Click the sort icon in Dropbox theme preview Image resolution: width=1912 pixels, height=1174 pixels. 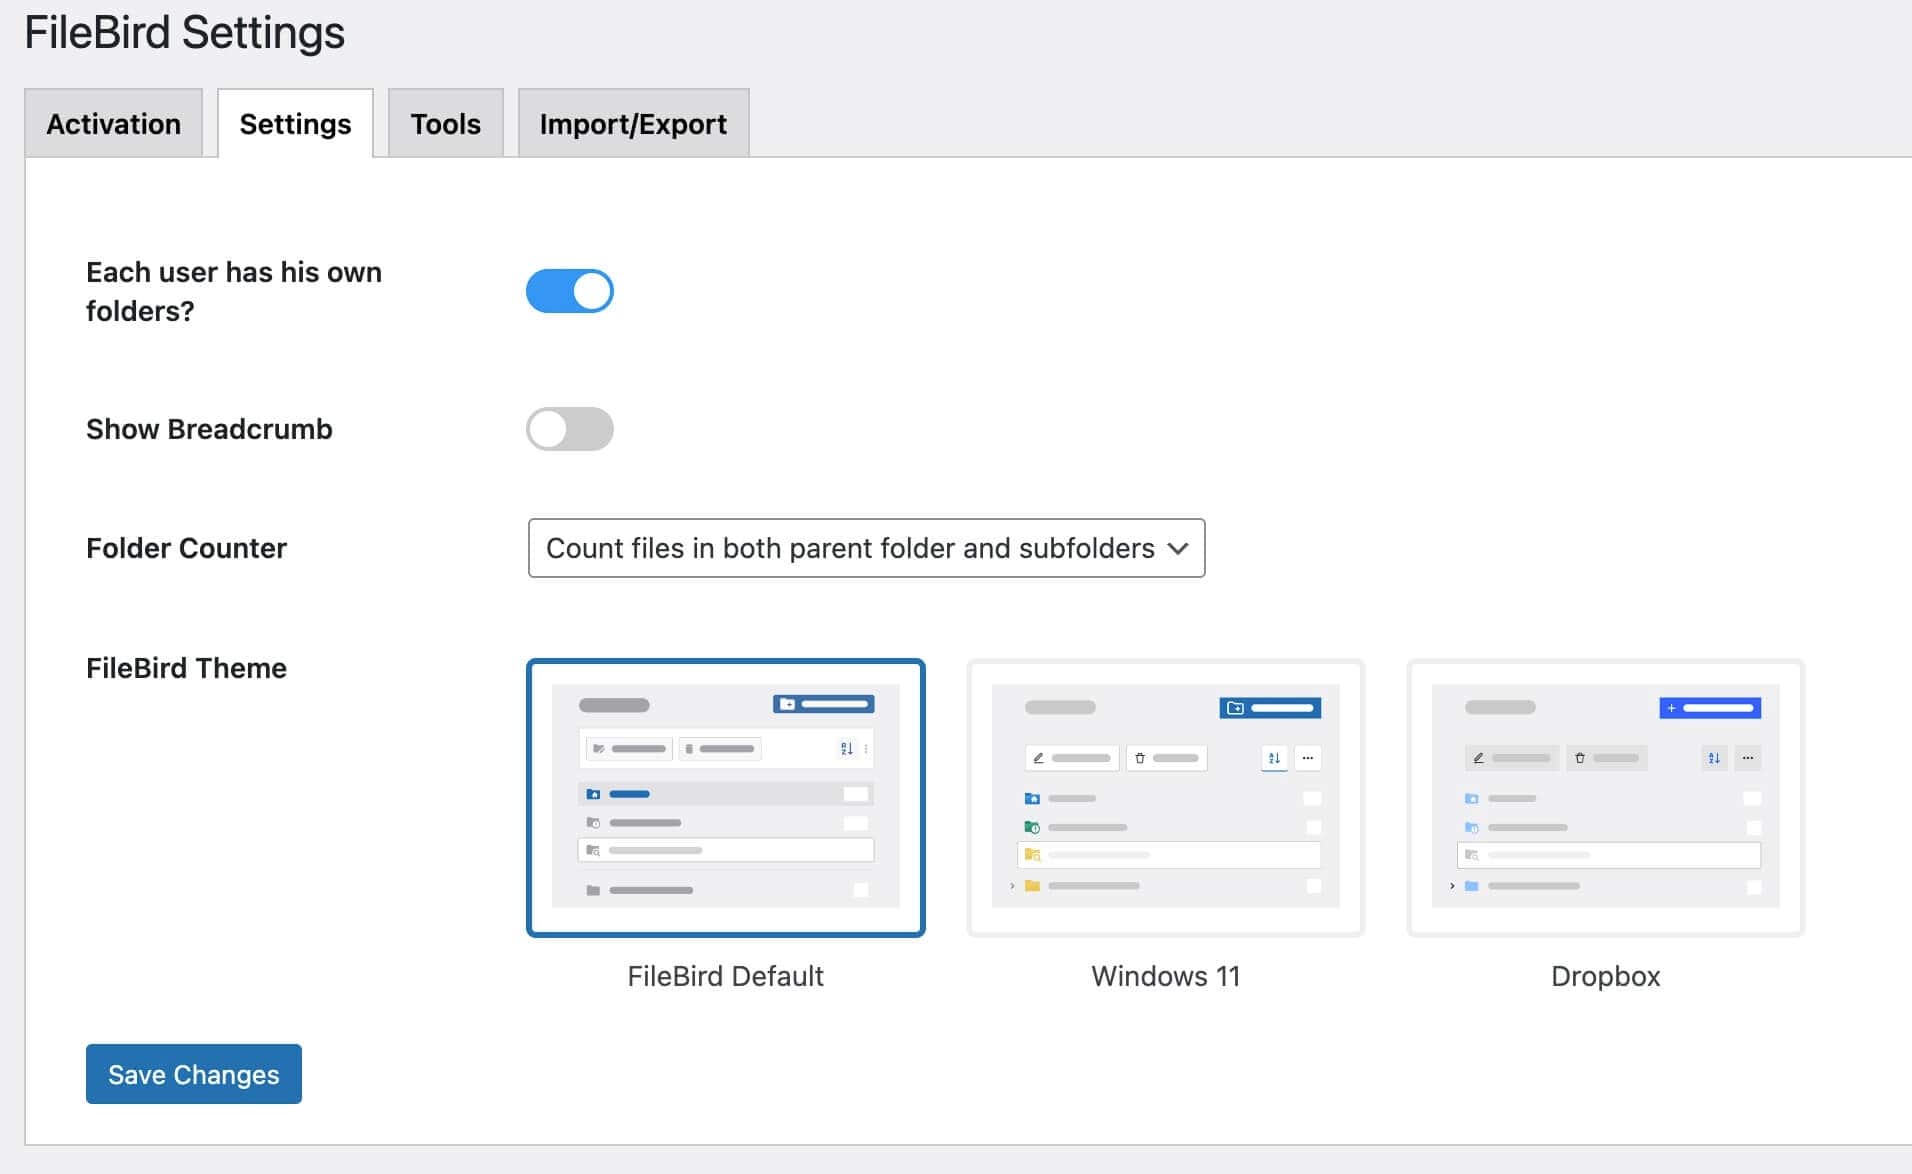coord(1714,758)
